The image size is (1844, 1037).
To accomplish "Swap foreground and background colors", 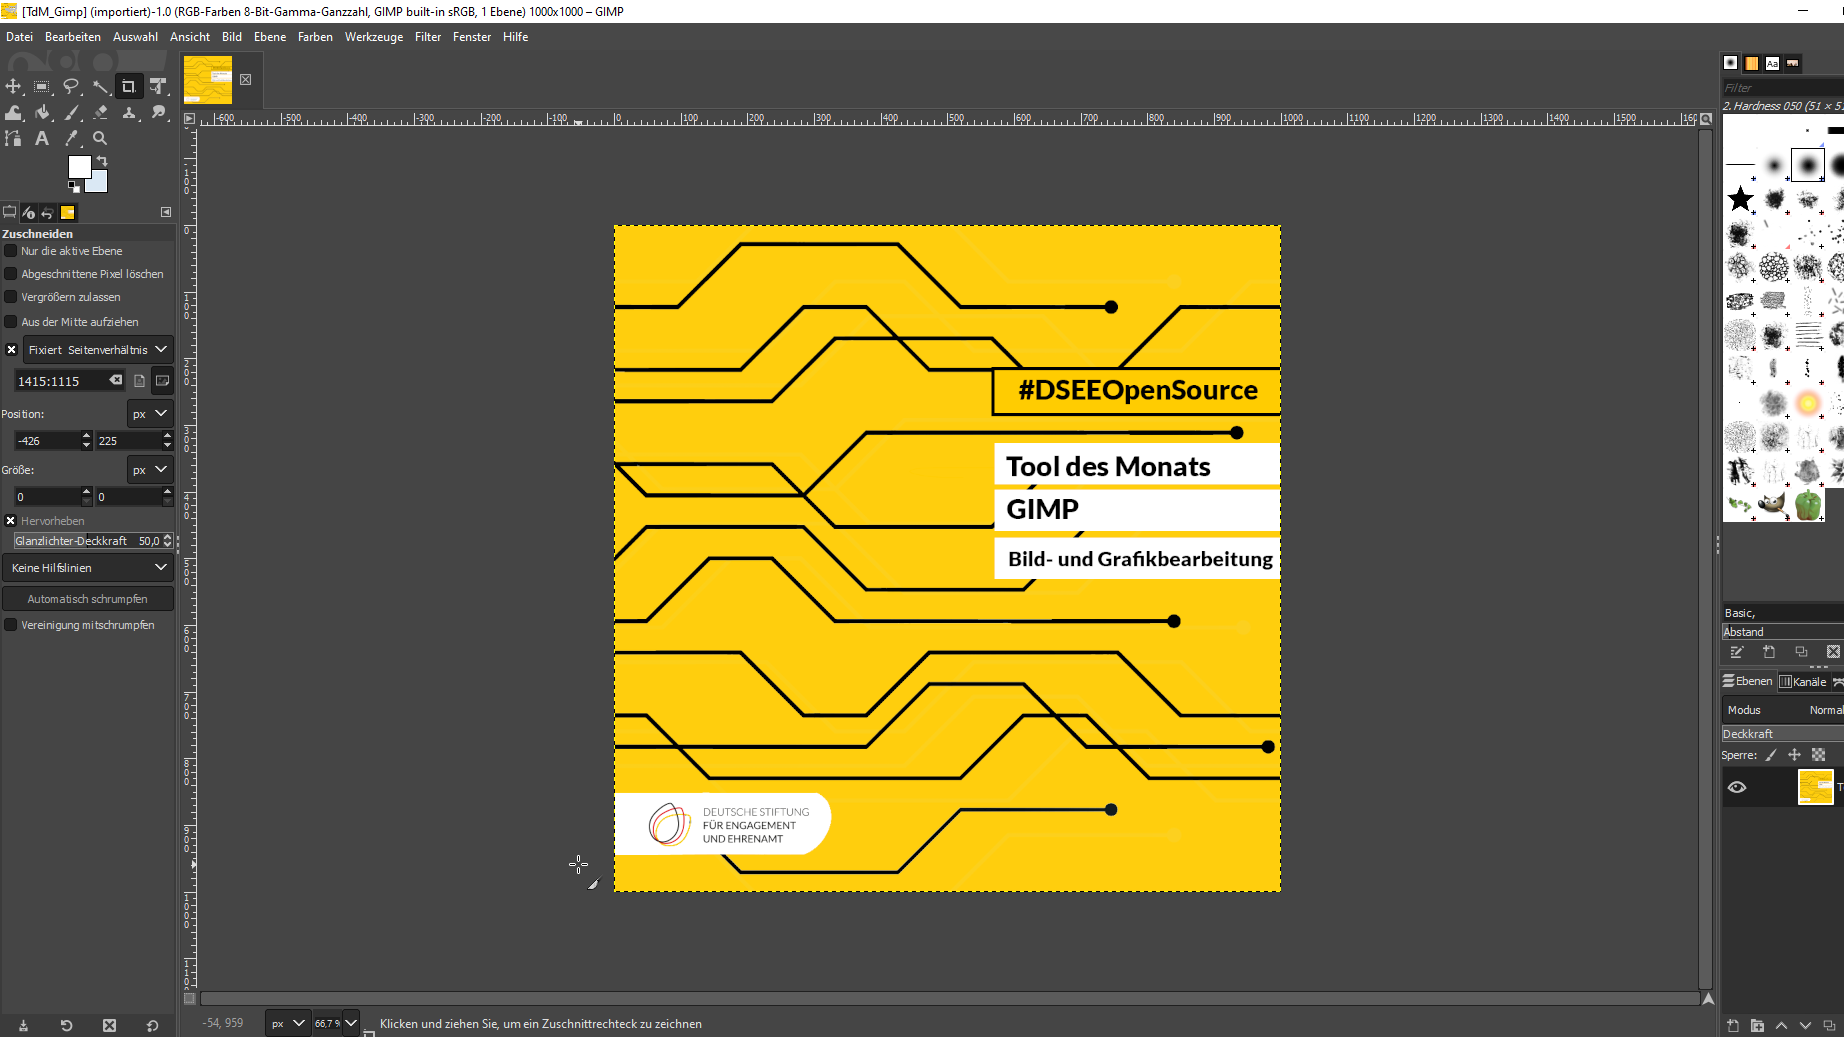I will tap(102, 160).
